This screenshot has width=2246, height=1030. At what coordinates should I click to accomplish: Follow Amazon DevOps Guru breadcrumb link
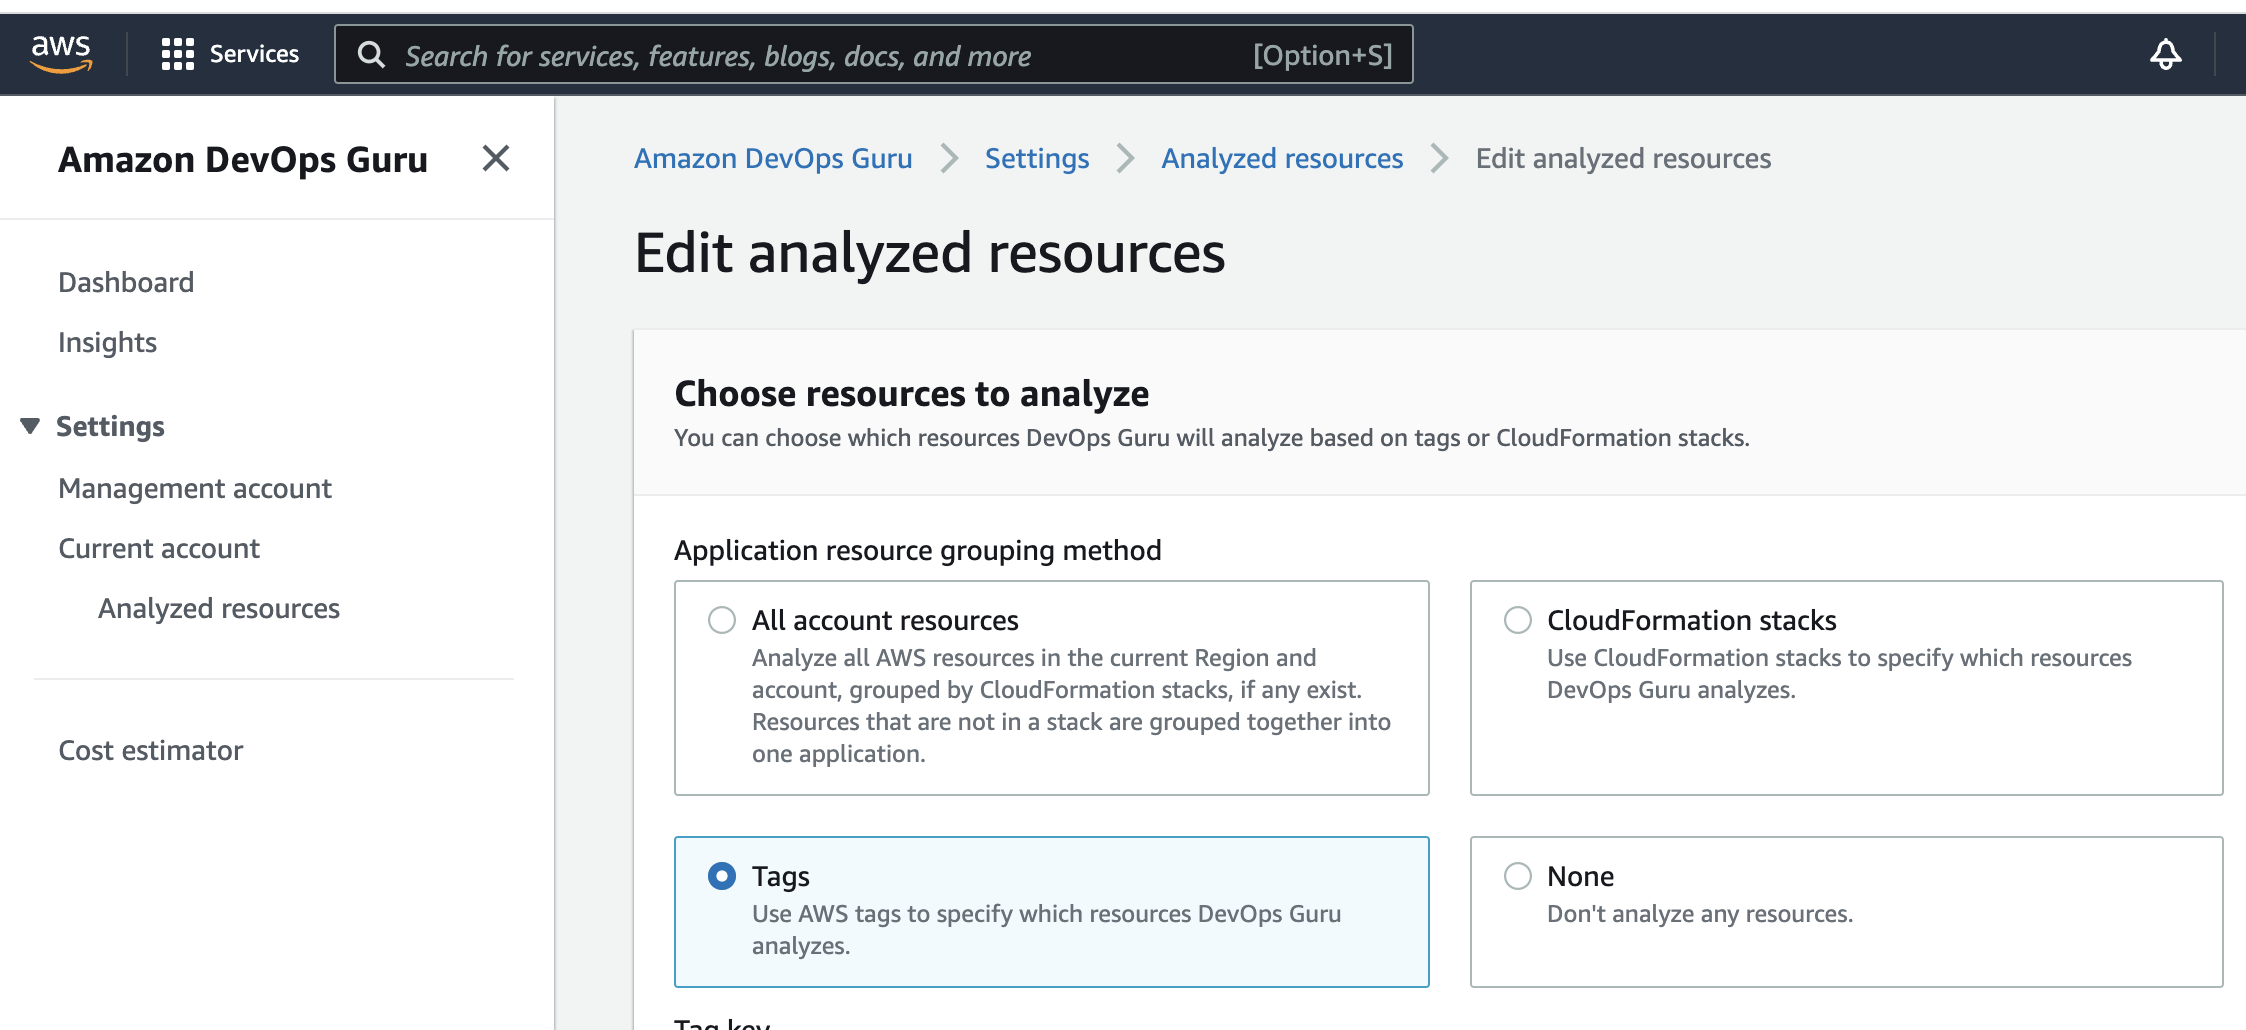coord(773,158)
